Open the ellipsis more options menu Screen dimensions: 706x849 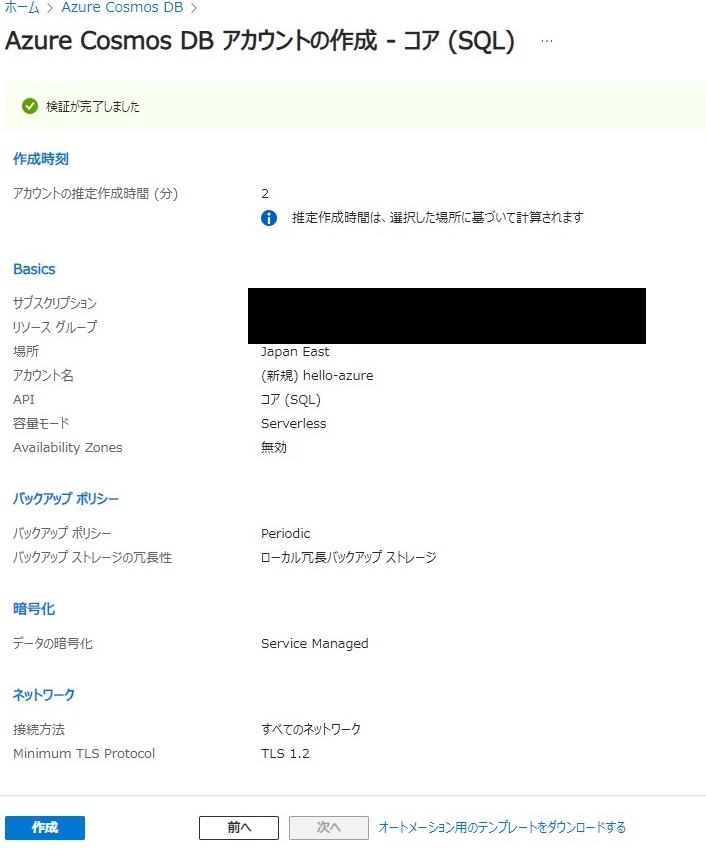click(x=547, y=41)
